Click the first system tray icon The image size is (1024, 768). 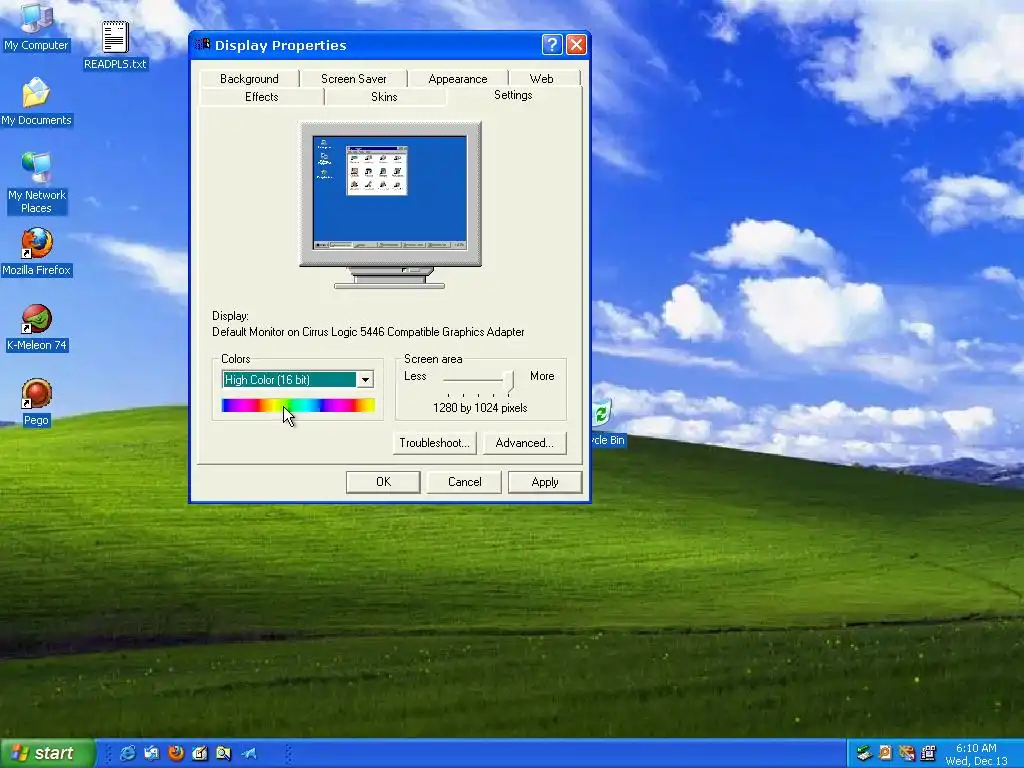click(864, 753)
